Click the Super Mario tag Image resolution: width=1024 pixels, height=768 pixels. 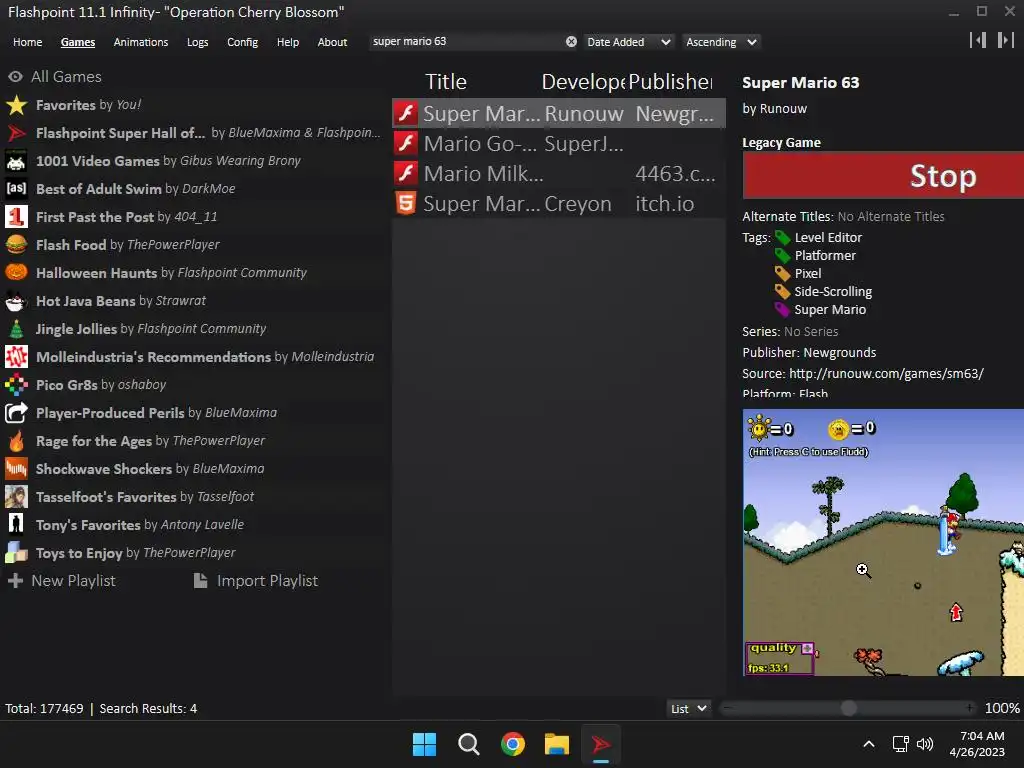(x=830, y=310)
